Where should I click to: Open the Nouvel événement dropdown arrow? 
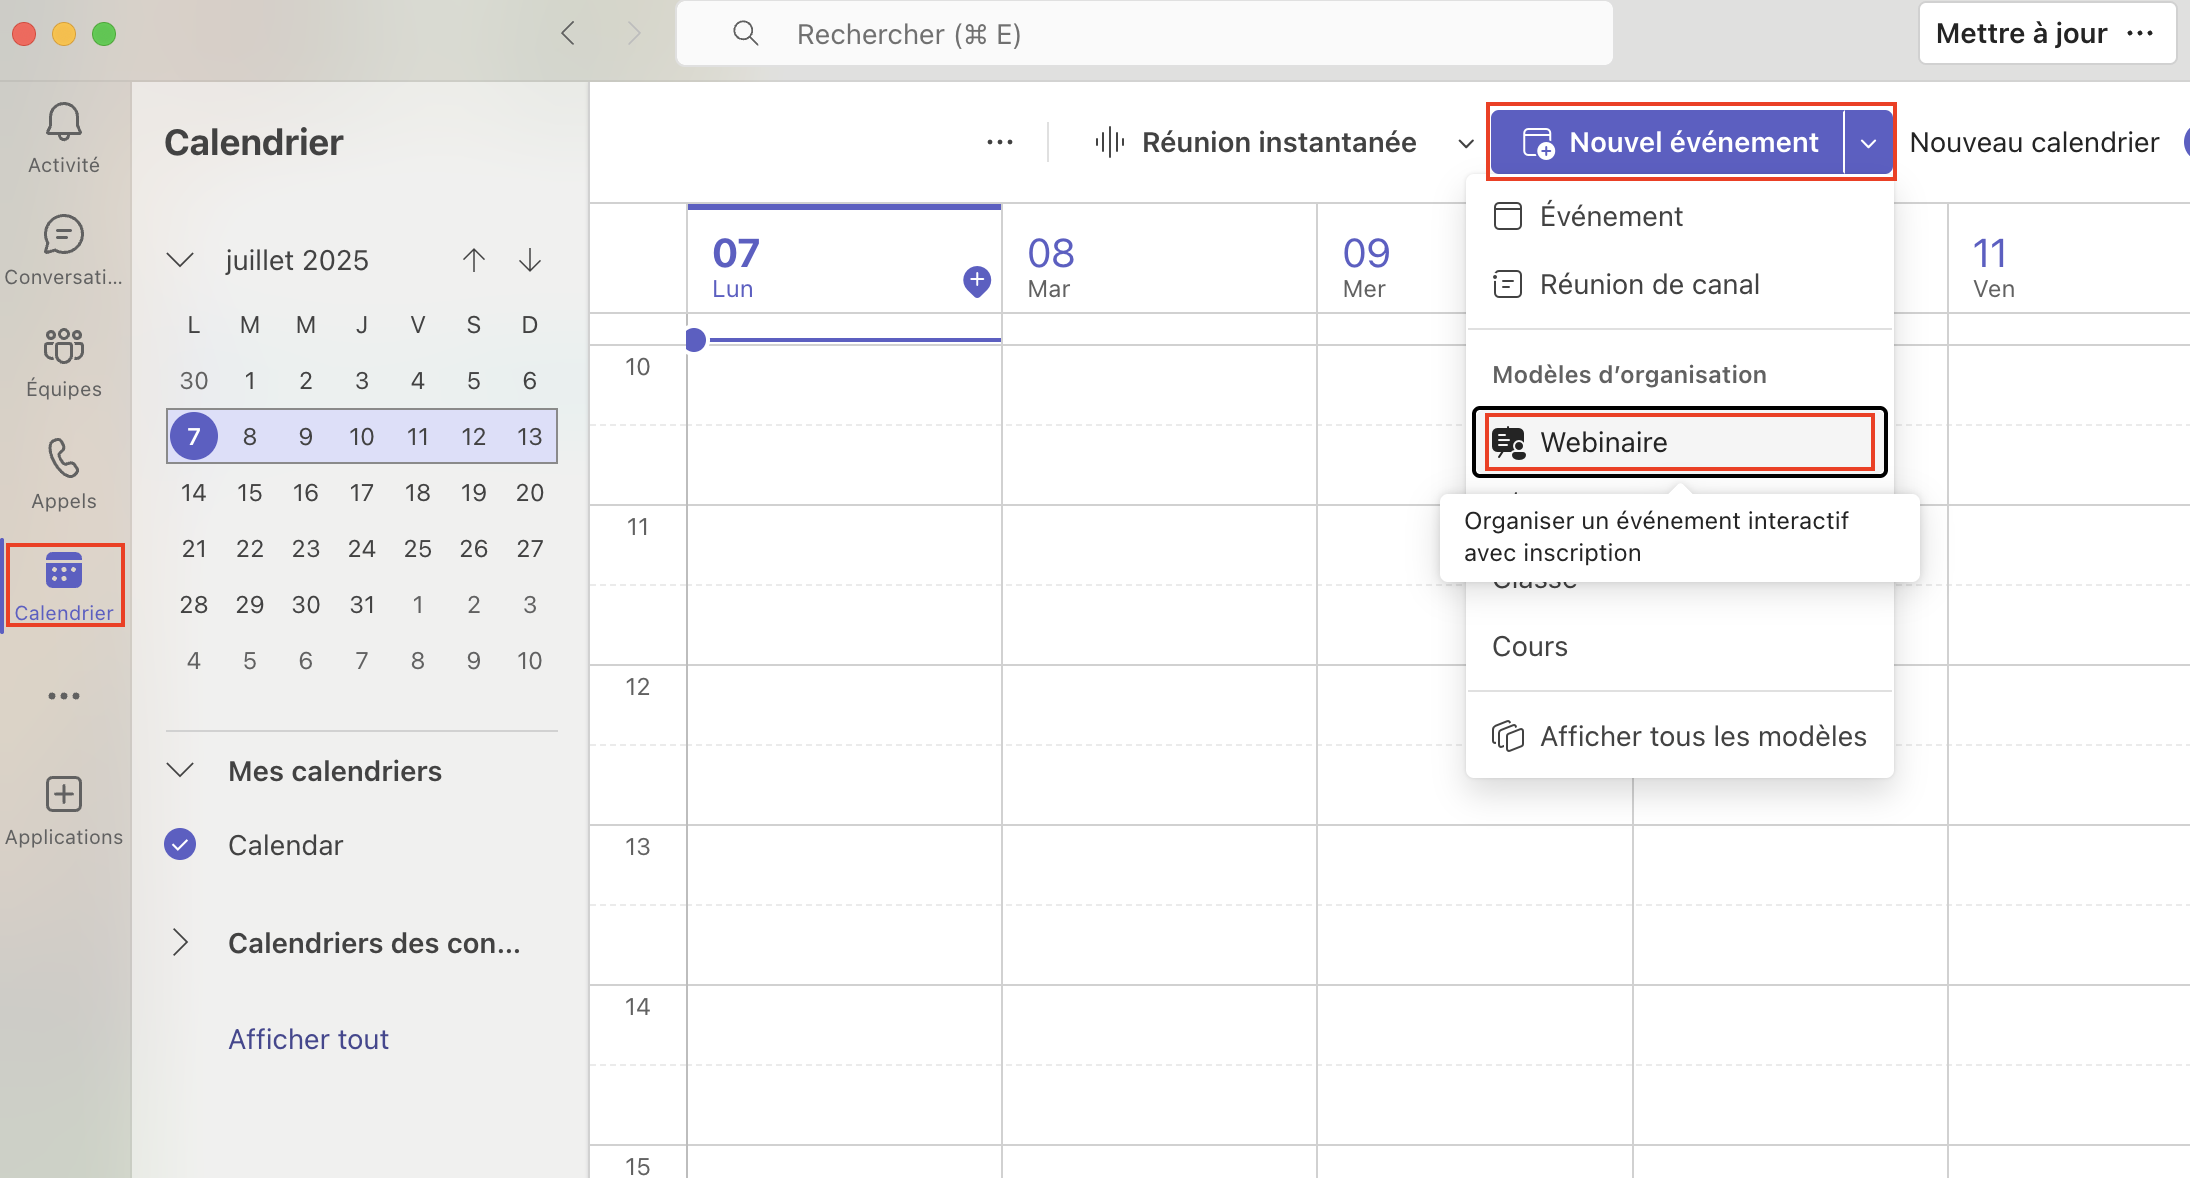1868,143
